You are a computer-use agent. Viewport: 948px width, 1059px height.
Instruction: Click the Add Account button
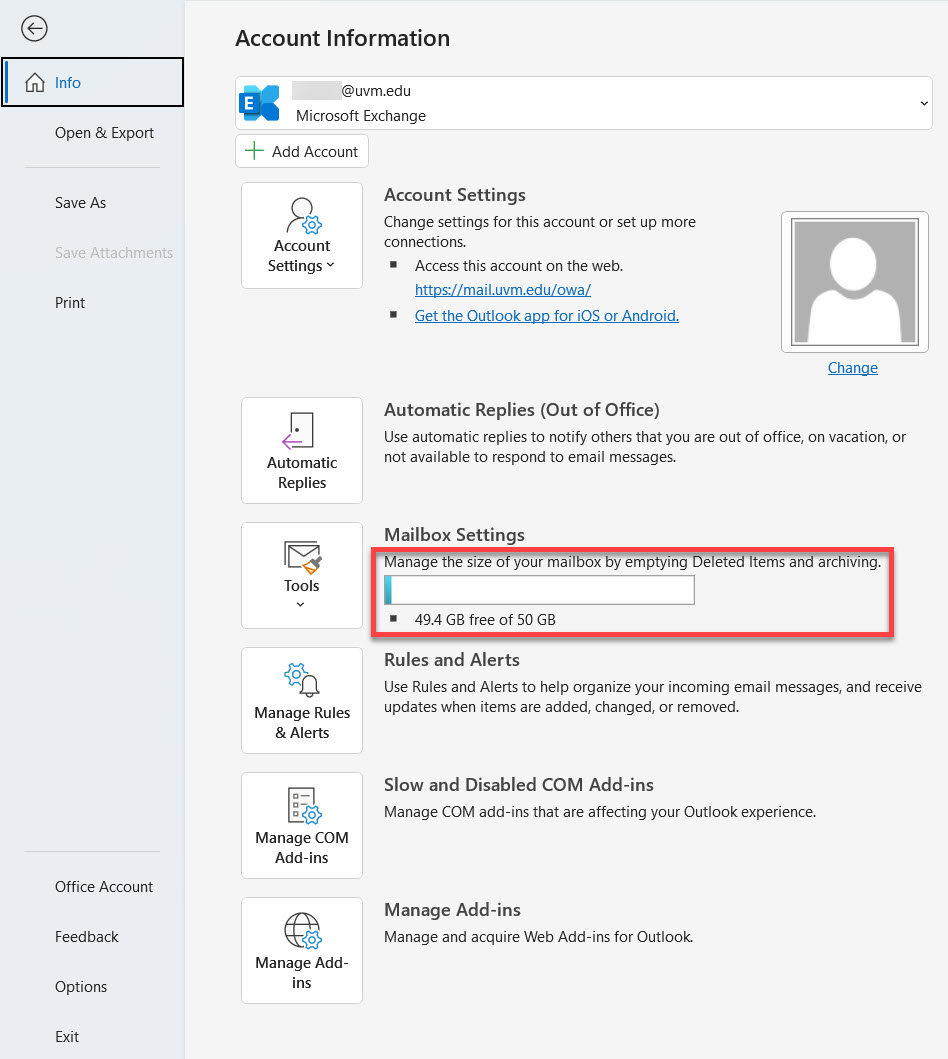pos(301,151)
